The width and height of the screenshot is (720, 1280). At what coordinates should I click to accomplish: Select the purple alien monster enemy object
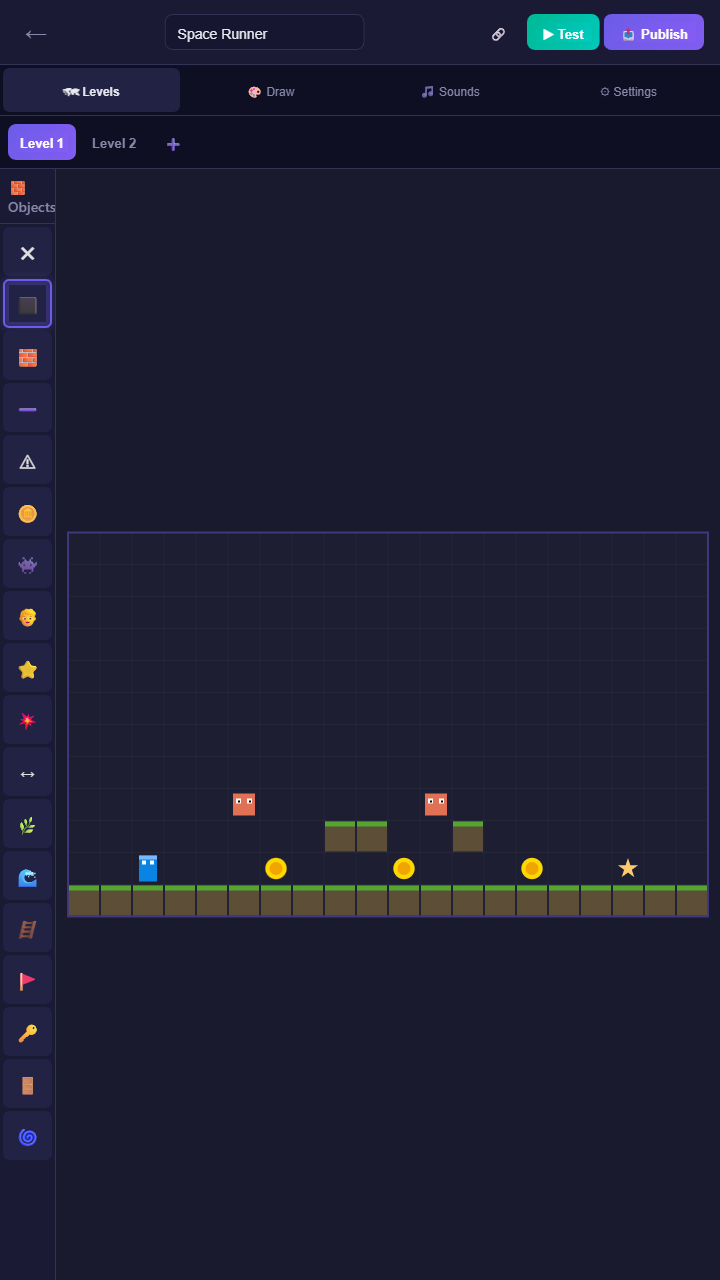[x=27, y=565]
